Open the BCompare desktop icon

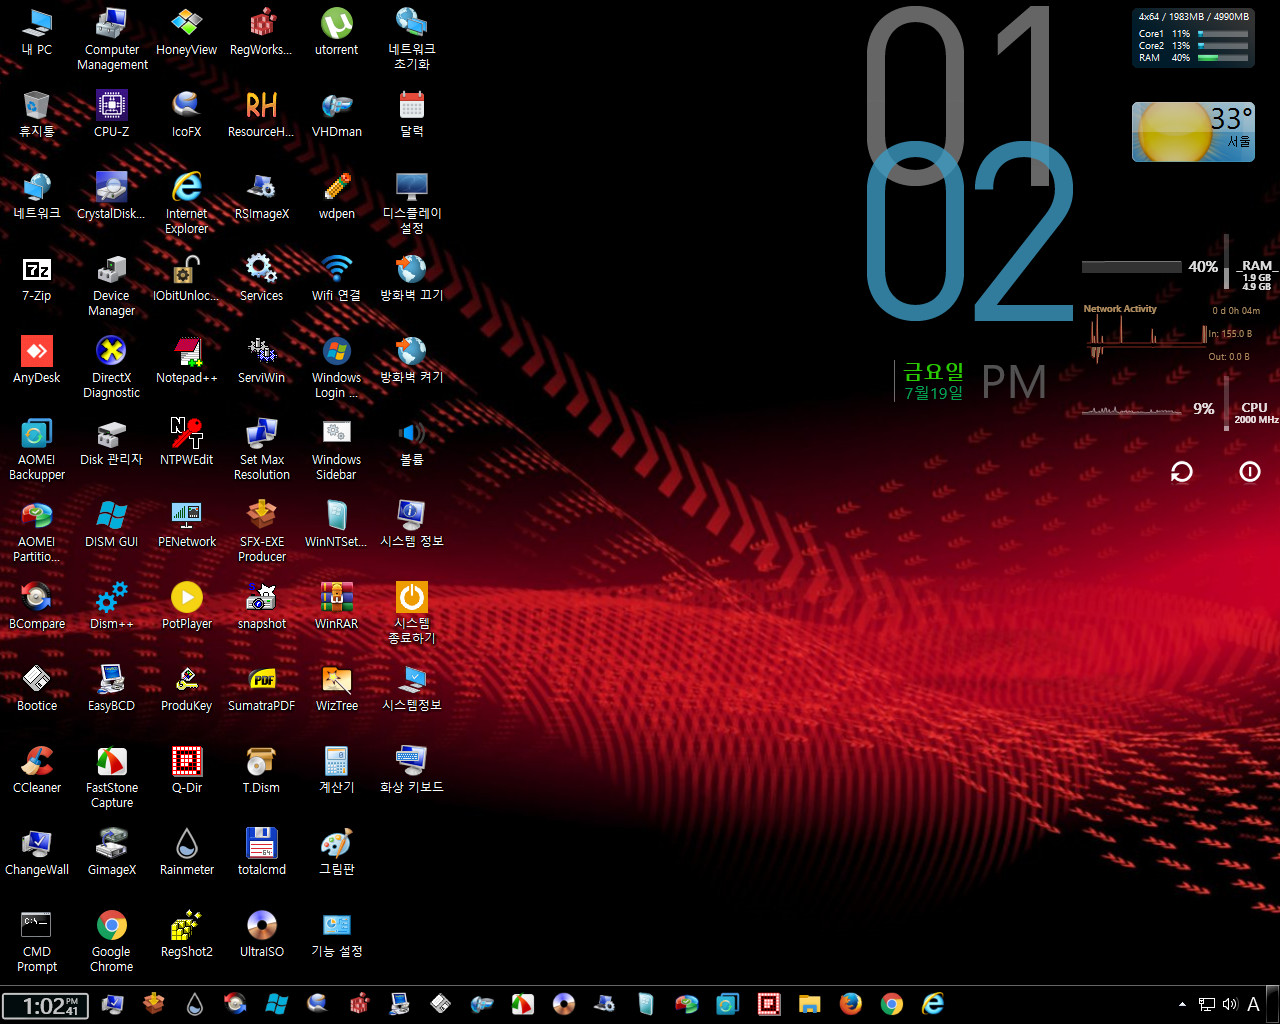[36, 606]
